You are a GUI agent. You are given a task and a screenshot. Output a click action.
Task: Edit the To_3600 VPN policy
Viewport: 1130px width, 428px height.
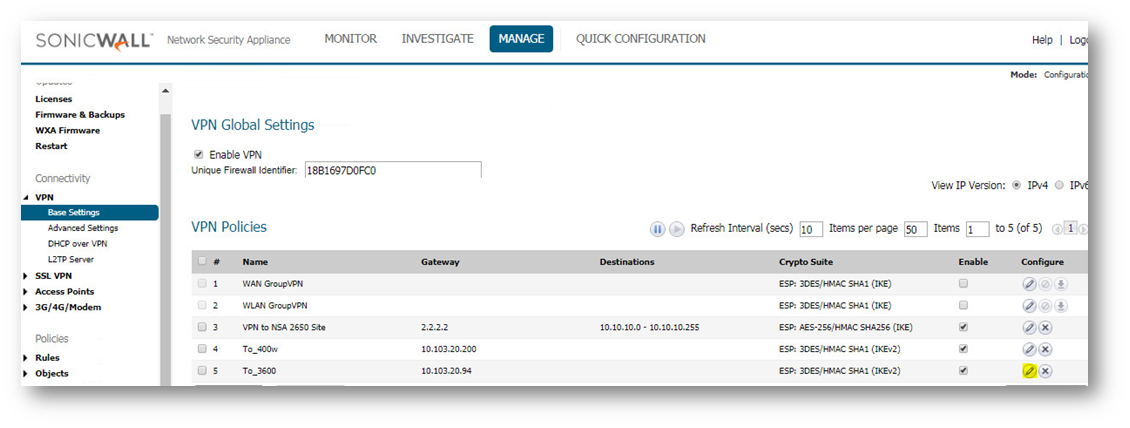coord(1029,371)
